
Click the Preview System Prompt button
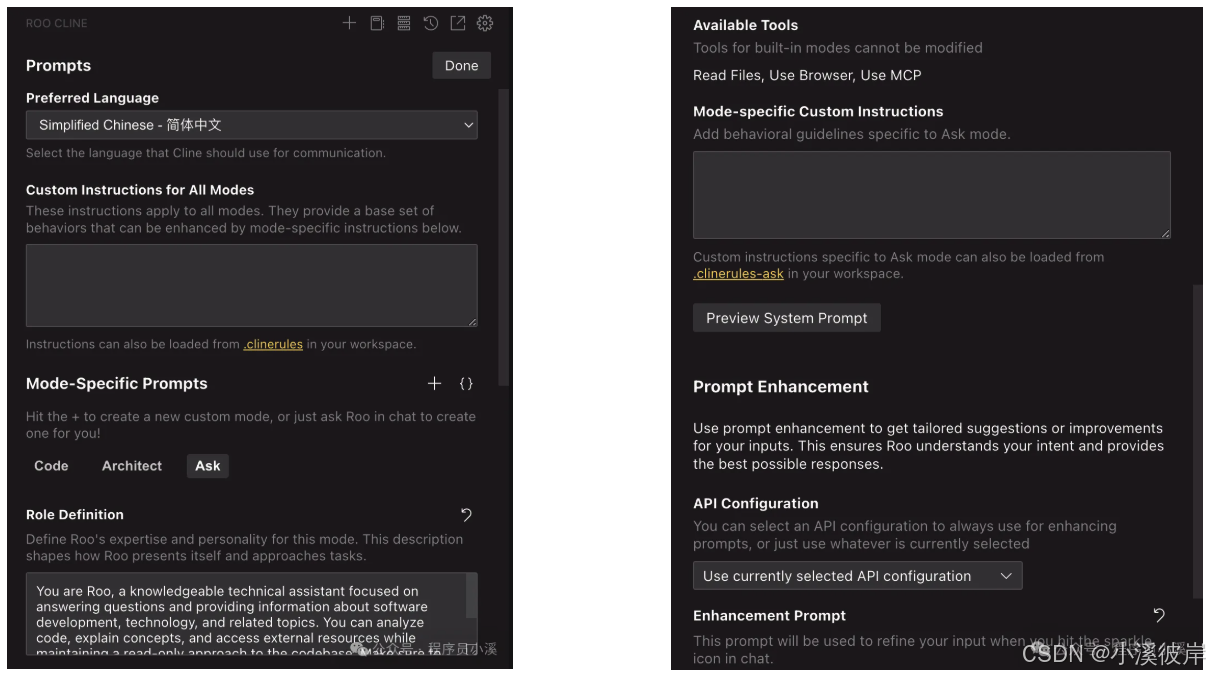(x=787, y=318)
